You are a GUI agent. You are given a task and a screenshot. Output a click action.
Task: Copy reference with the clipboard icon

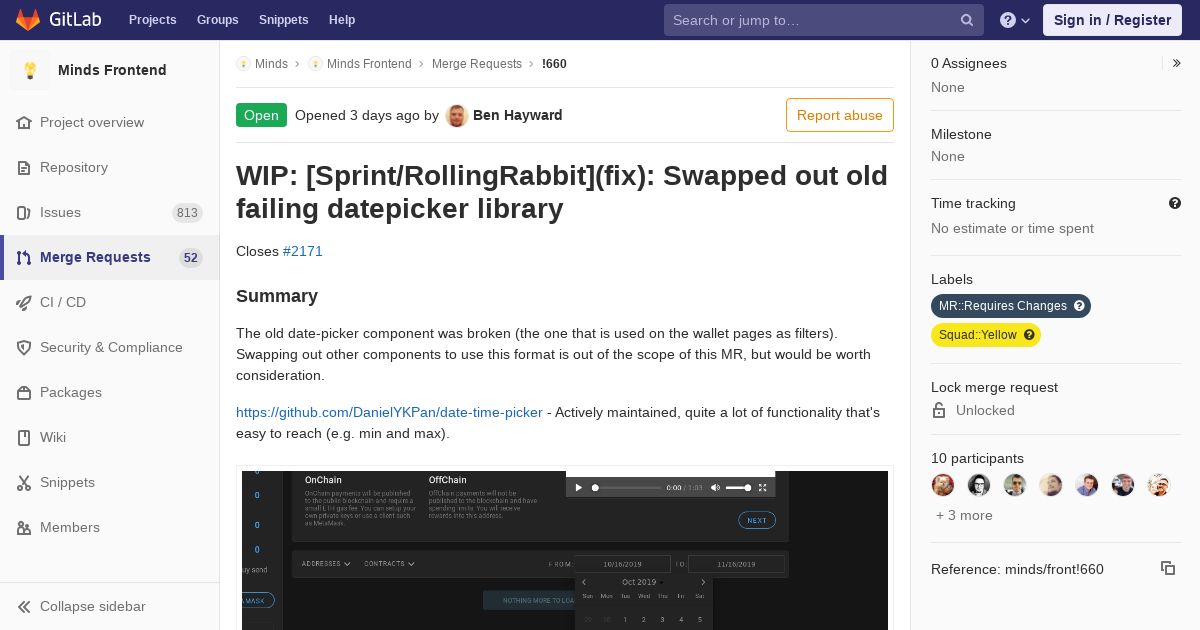point(1167,568)
